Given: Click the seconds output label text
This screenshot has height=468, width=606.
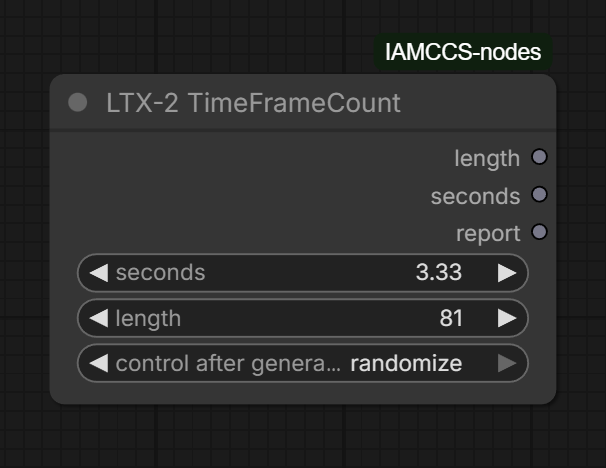Looking at the screenshot, I should [475, 196].
